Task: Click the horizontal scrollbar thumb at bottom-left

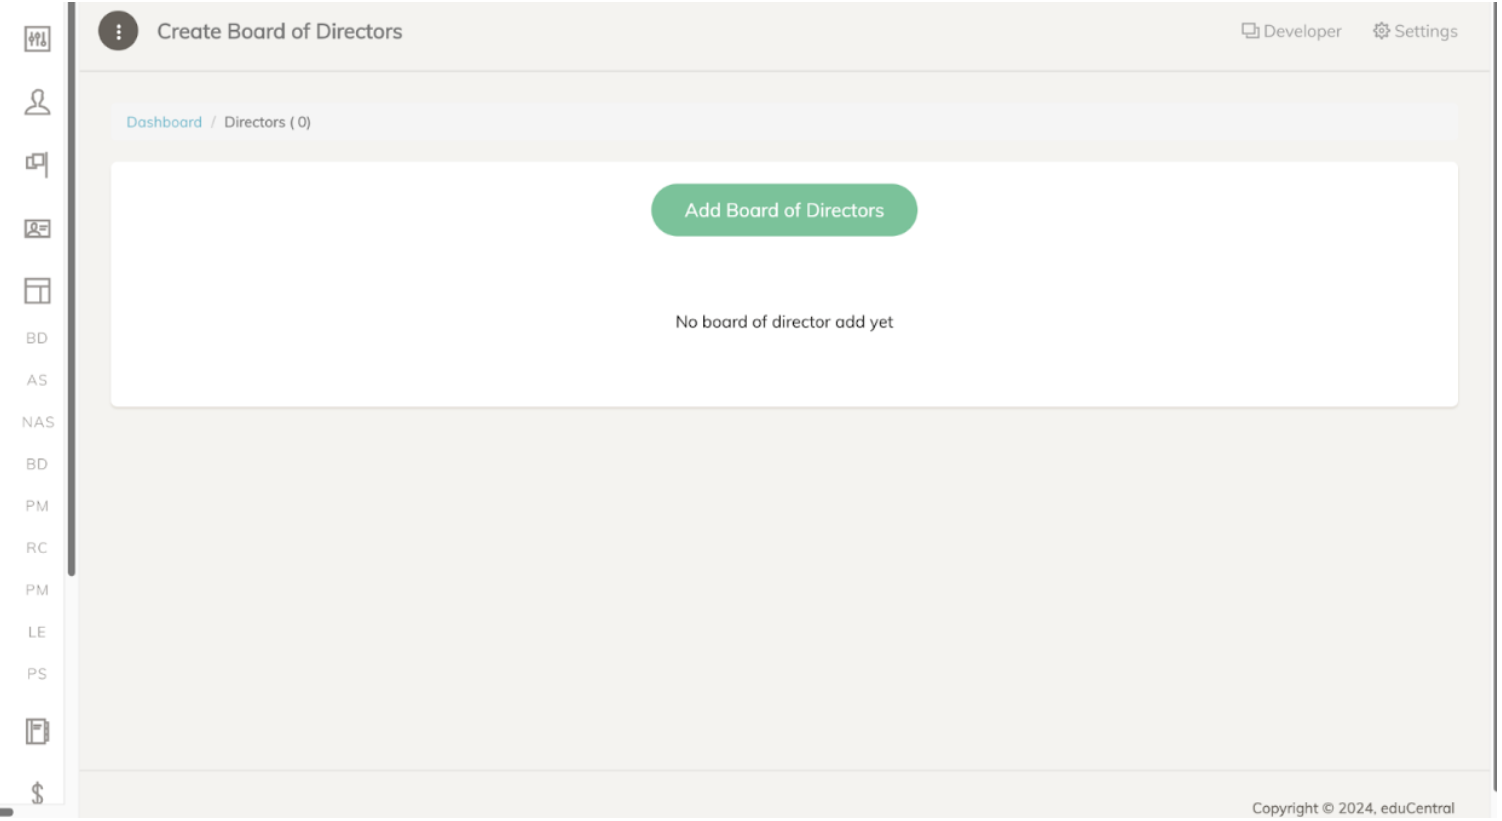Action: pyautogui.click(x=7, y=812)
